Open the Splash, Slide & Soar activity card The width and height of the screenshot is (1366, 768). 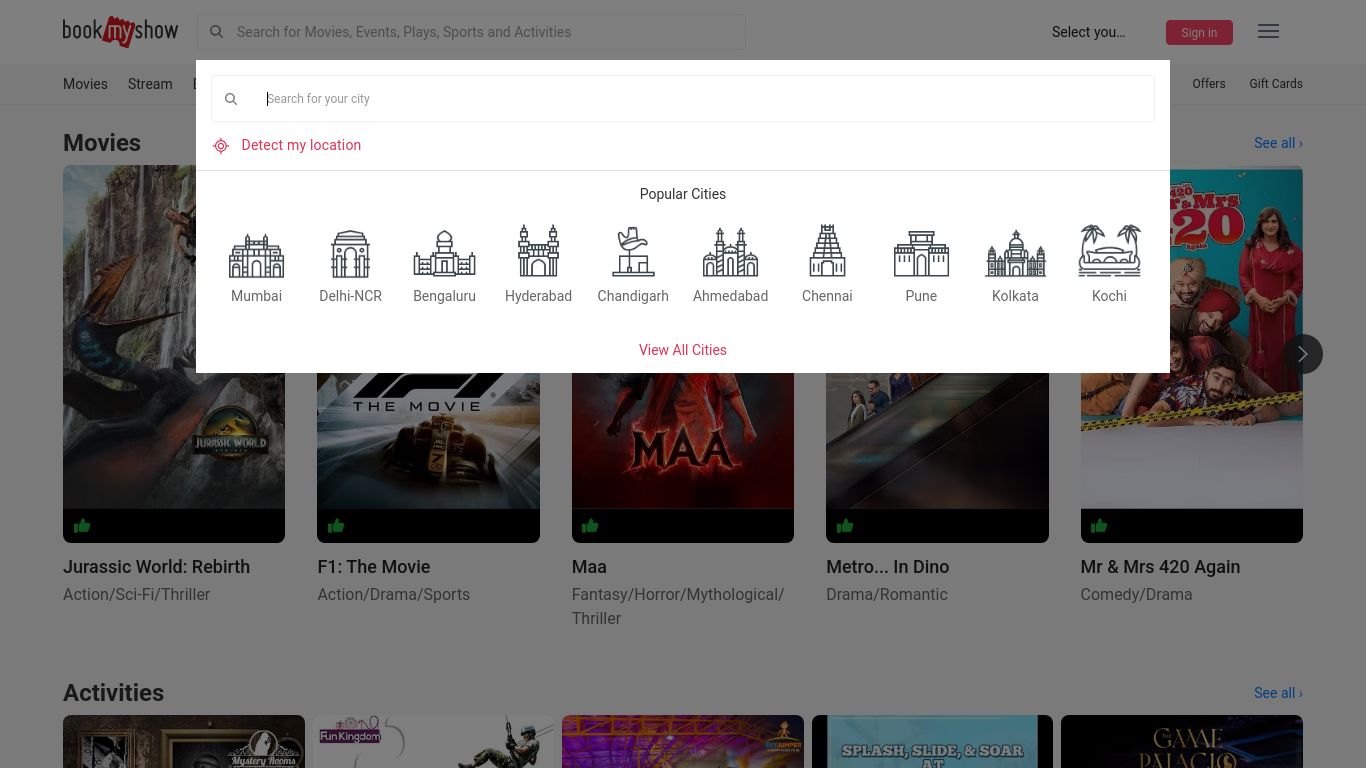tap(932, 741)
